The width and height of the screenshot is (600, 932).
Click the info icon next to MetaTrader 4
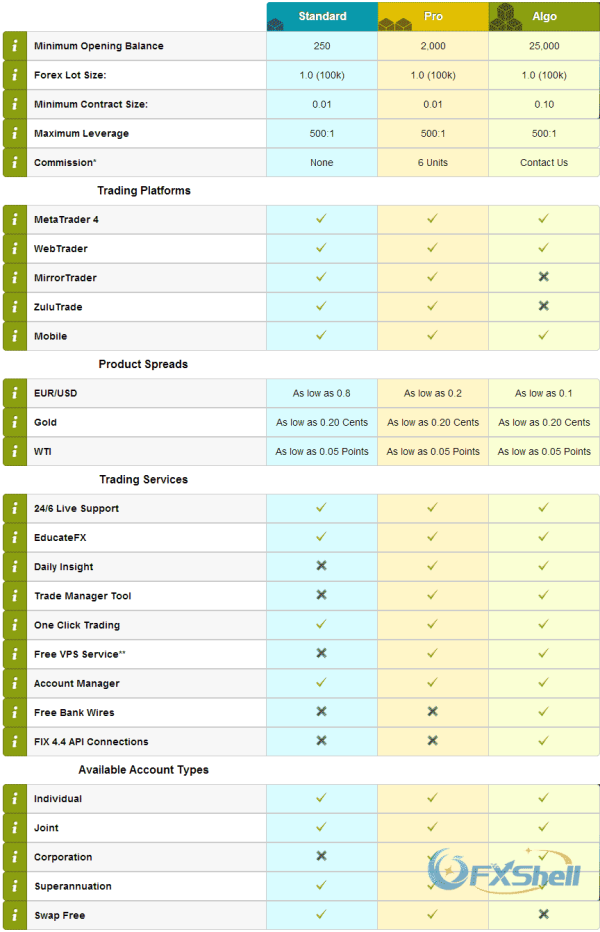(15, 219)
